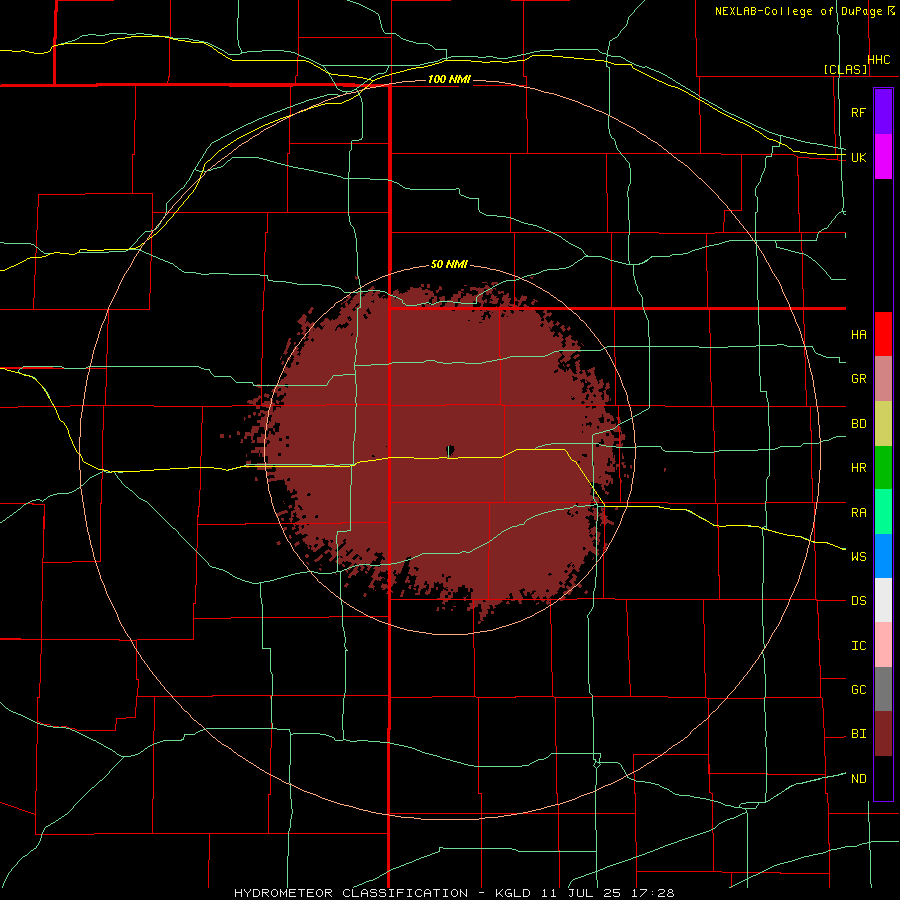Image resolution: width=900 pixels, height=900 pixels.
Task: Click the GR legend label
Action: click(x=858, y=379)
